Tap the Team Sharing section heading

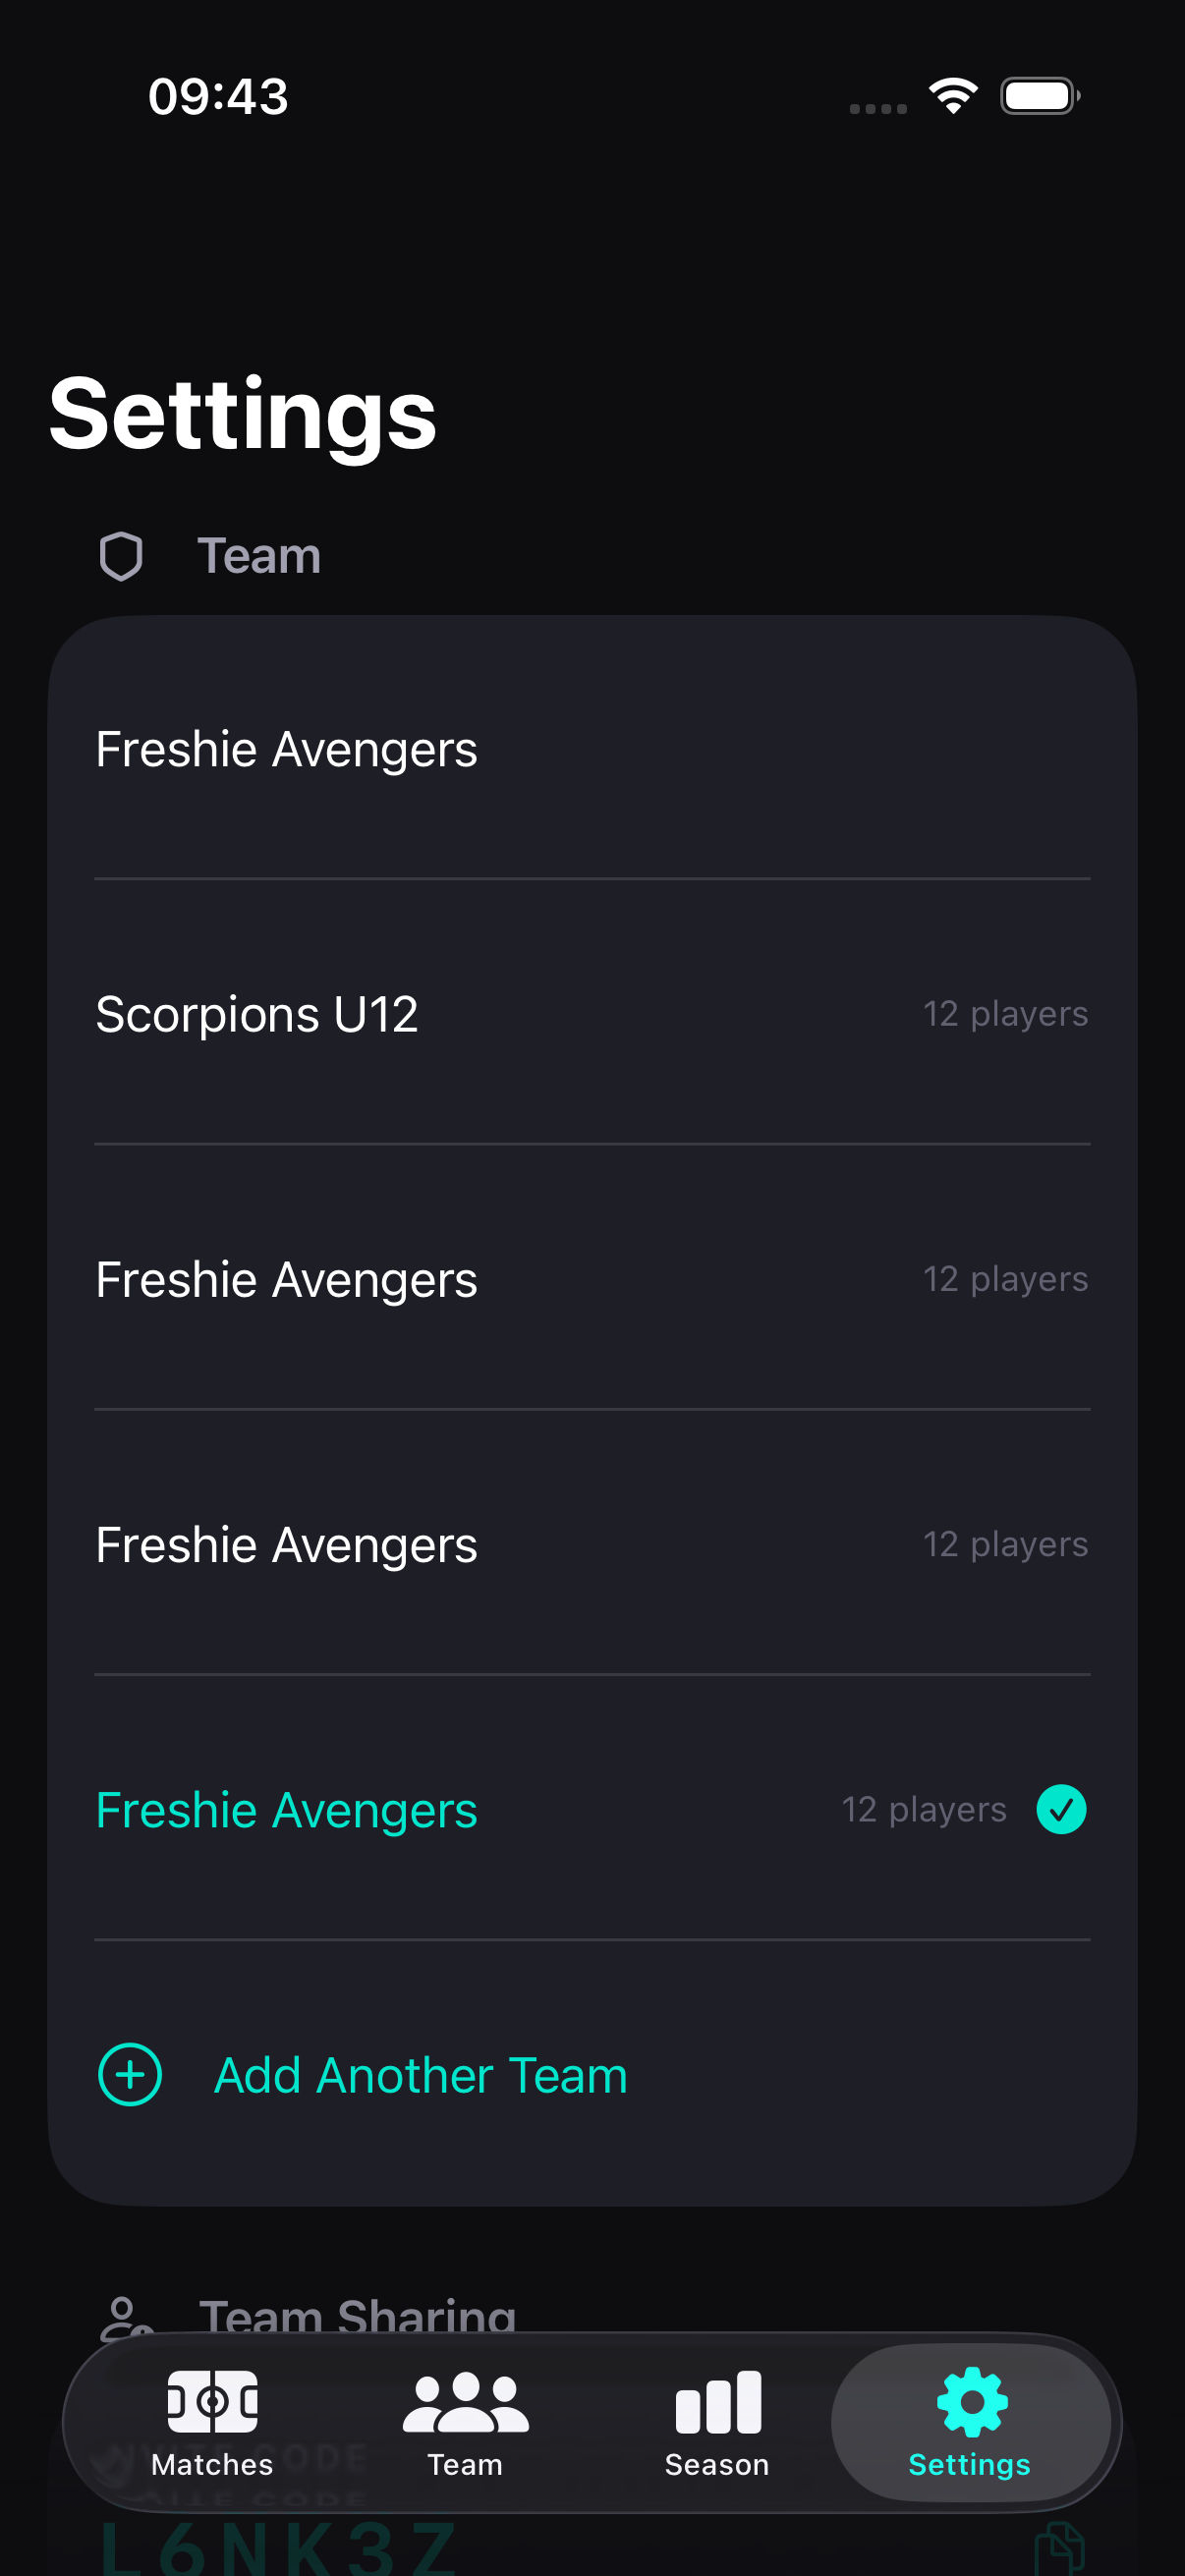pyautogui.click(x=357, y=2316)
